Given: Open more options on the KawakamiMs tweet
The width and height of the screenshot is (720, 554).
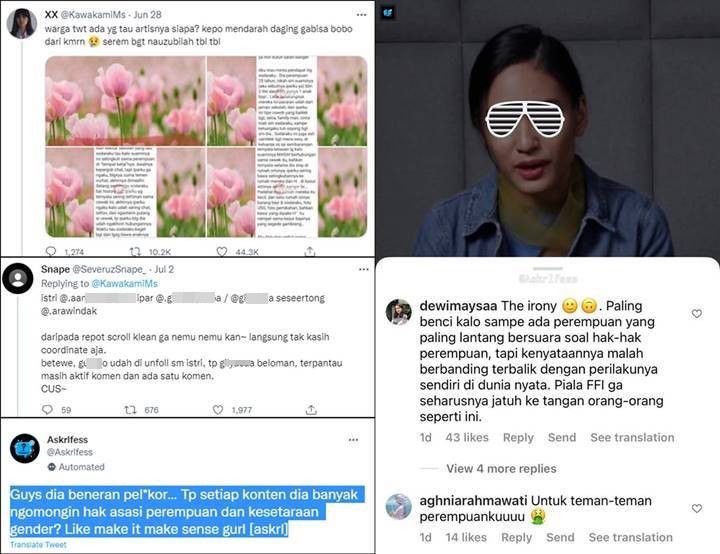Looking at the screenshot, I should point(361,15).
